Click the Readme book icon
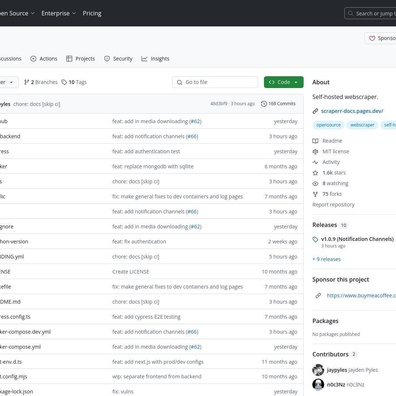This screenshot has height=396, width=396. [x=315, y=141]
